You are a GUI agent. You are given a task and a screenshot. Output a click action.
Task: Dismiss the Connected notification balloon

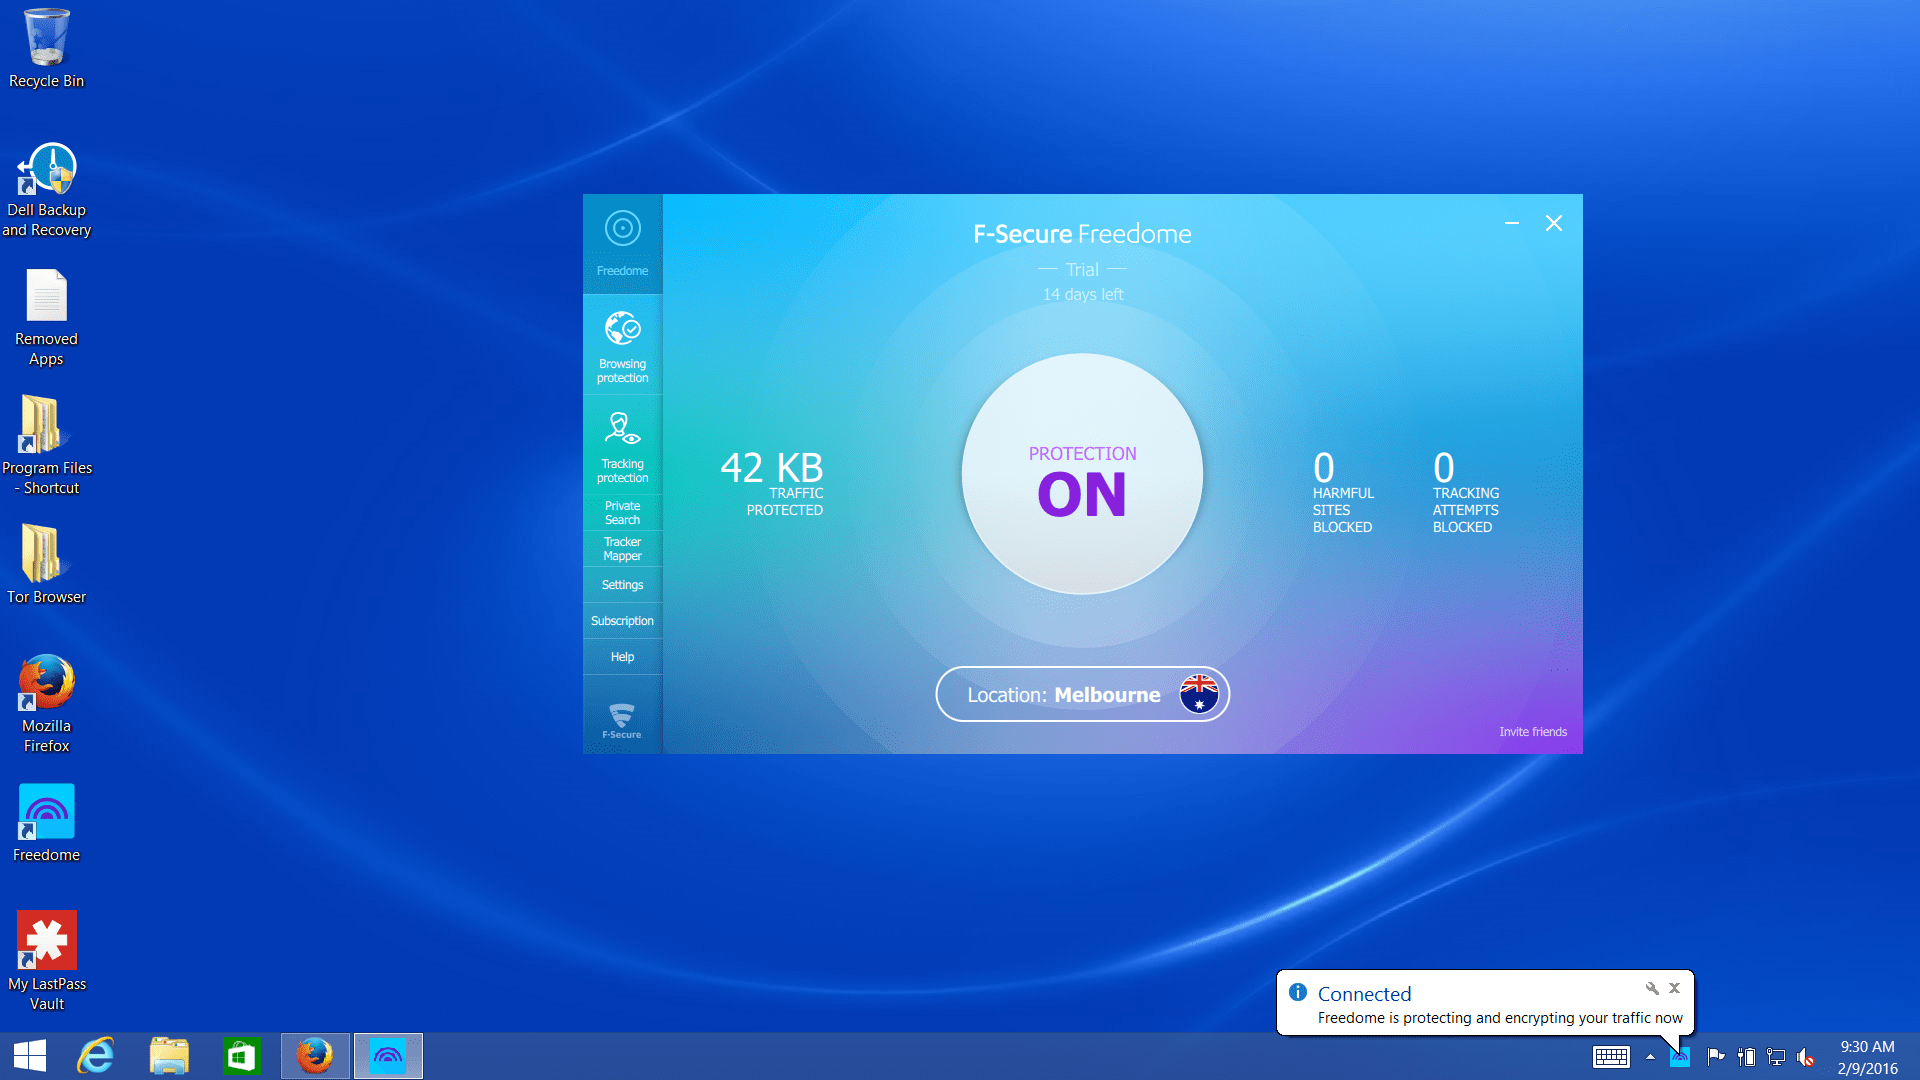pyautogui.click(x=1674, y=988)
